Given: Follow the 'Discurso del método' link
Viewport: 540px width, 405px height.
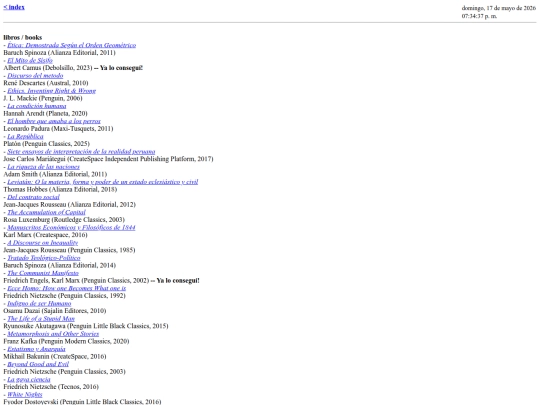Looking at the screenshot, I should click(x=35, y=75).
